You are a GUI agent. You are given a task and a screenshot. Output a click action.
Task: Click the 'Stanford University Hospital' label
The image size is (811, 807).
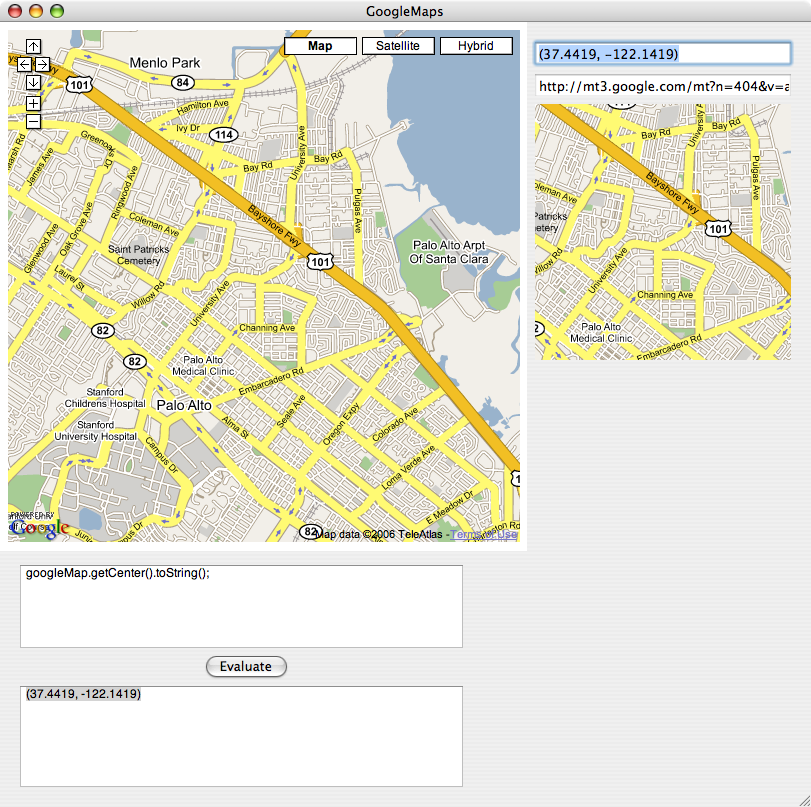[x=96, y=430]
